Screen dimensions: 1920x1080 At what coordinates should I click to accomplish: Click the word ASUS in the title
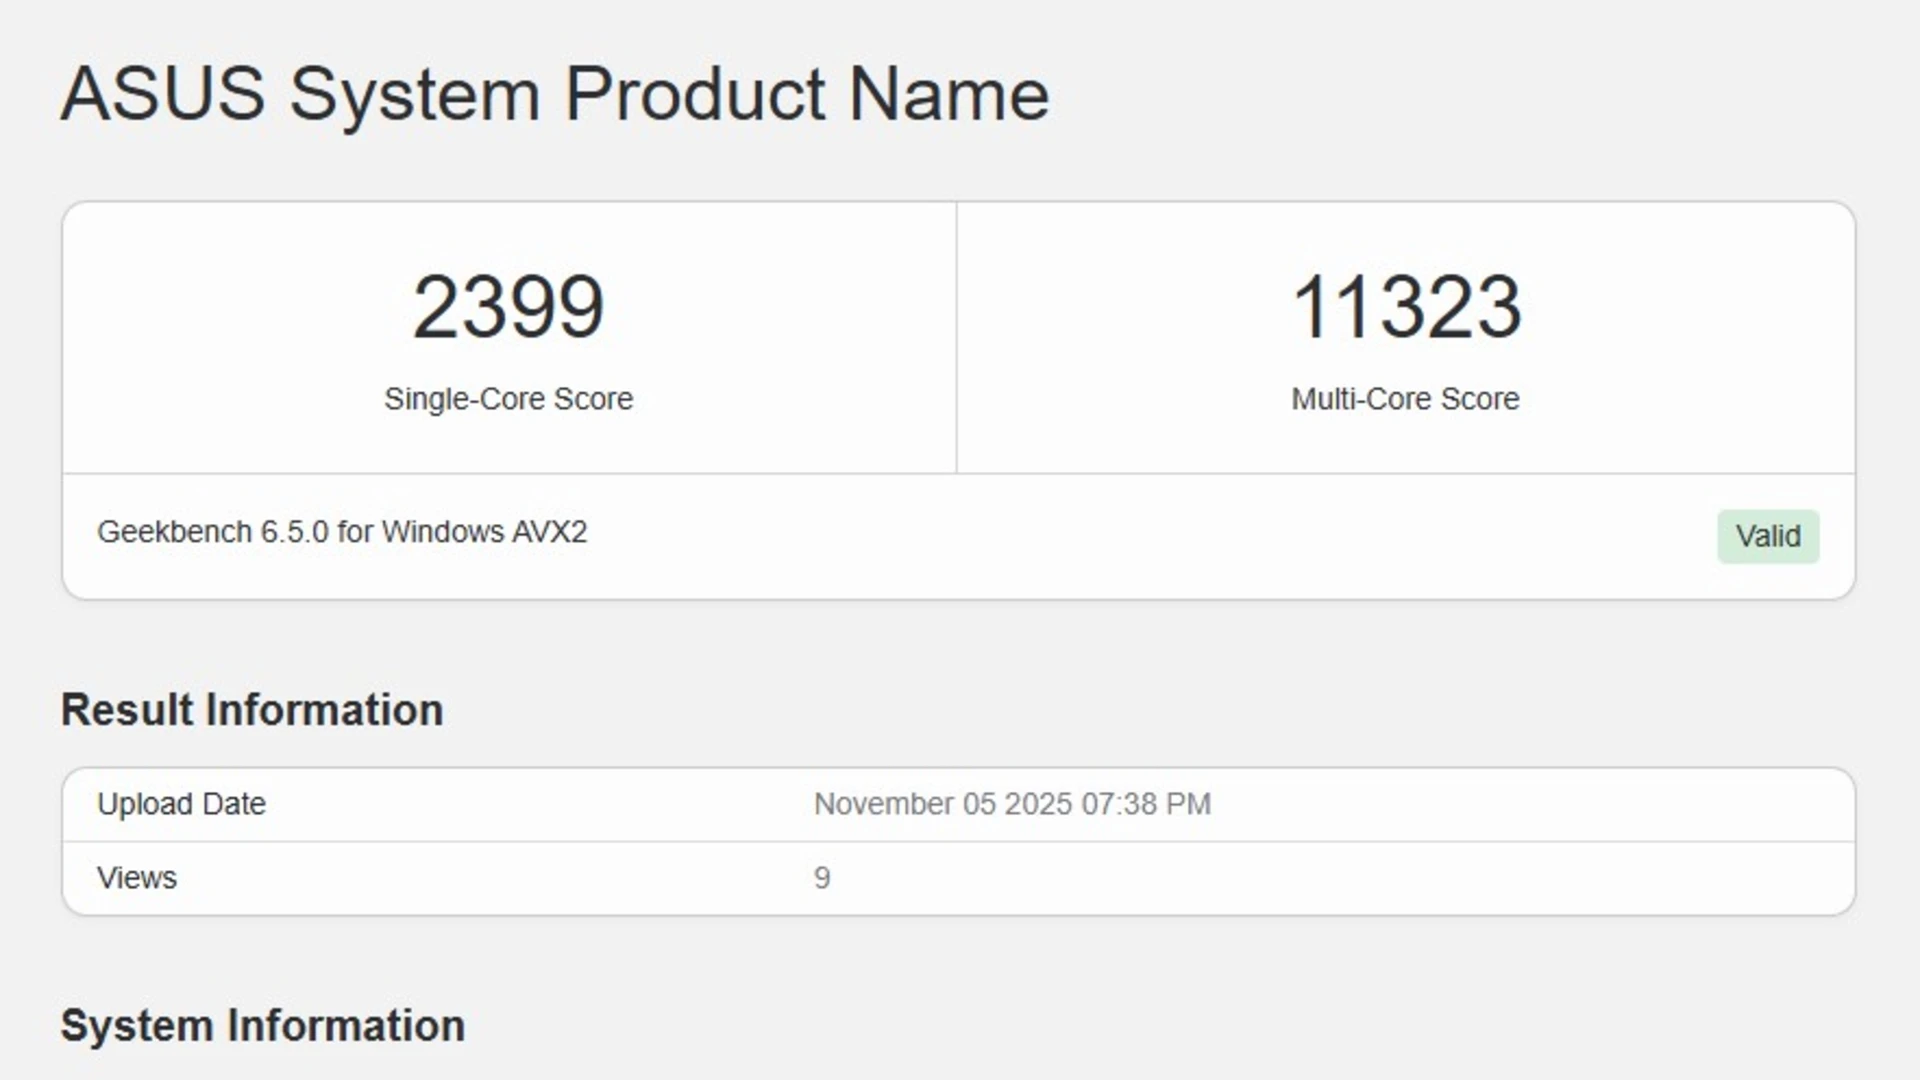pos(163,94)
